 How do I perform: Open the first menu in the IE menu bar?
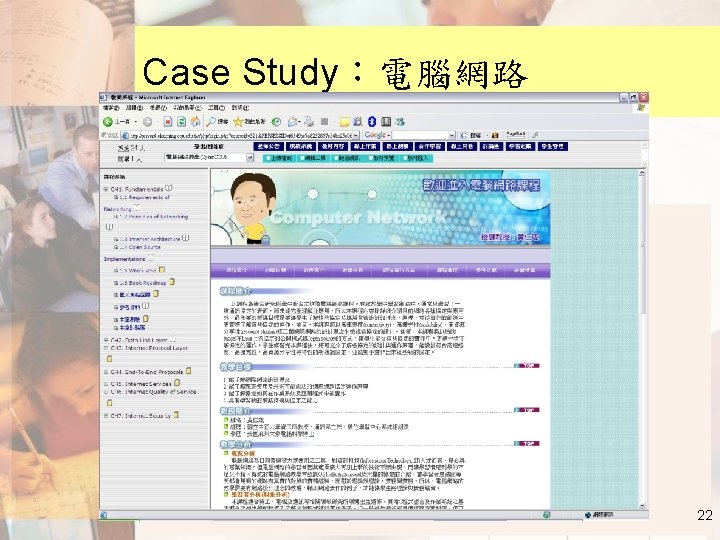click(111, 108)
